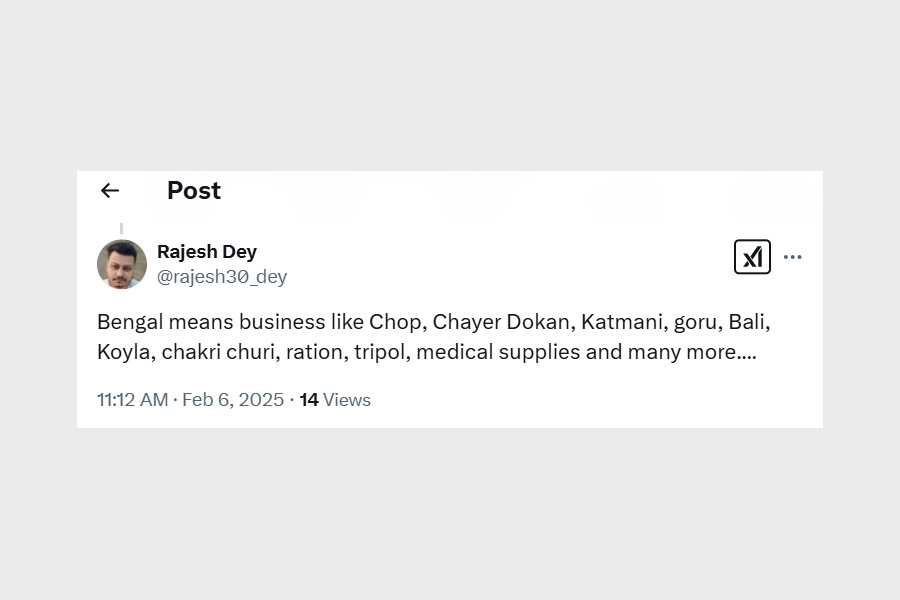900x600 pixels.
Task: Click the word "tripol" in the post
Action: coord(381,352)
